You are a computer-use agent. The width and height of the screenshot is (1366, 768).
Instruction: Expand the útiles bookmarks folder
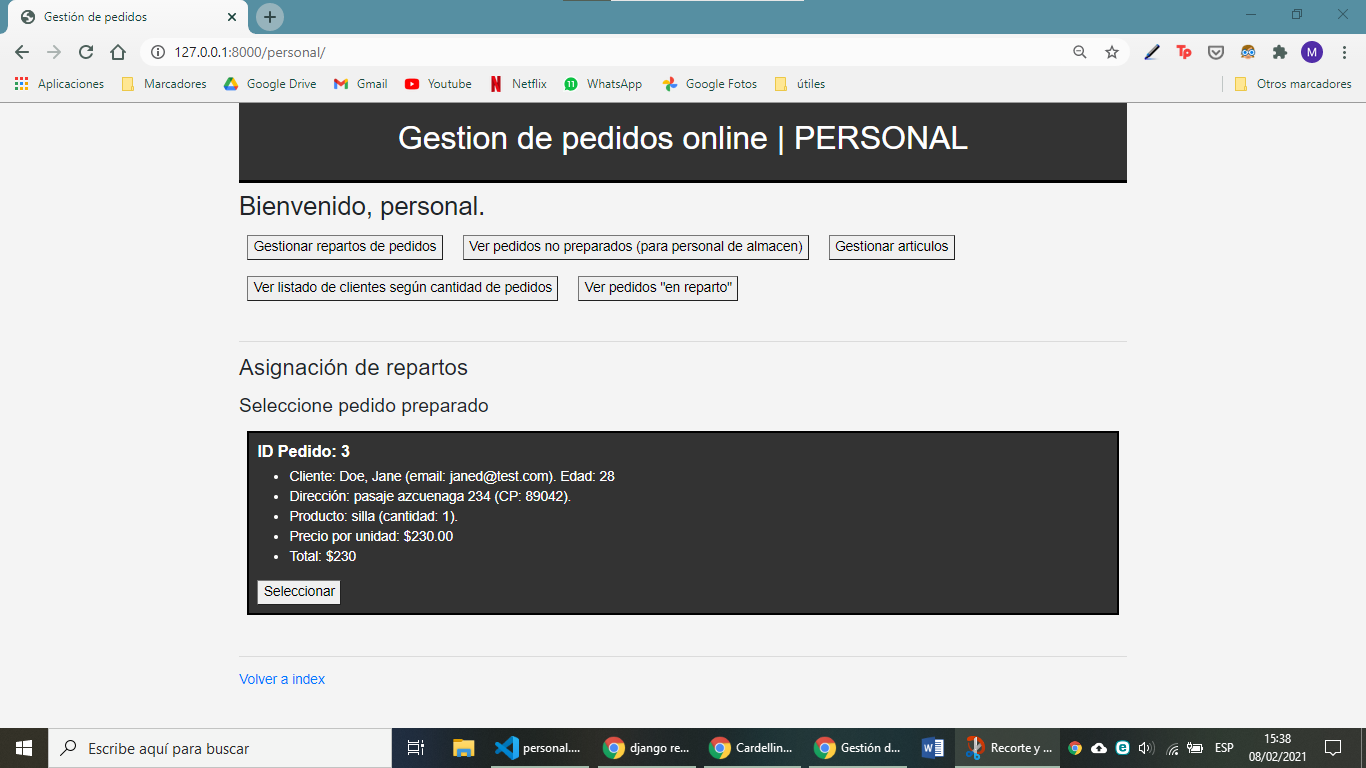800,84
